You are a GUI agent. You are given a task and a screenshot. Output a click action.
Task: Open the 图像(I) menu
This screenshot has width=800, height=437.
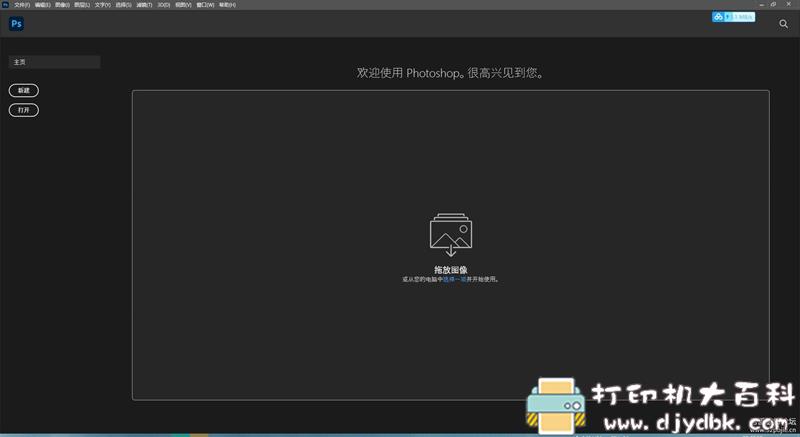click(62, 5)
